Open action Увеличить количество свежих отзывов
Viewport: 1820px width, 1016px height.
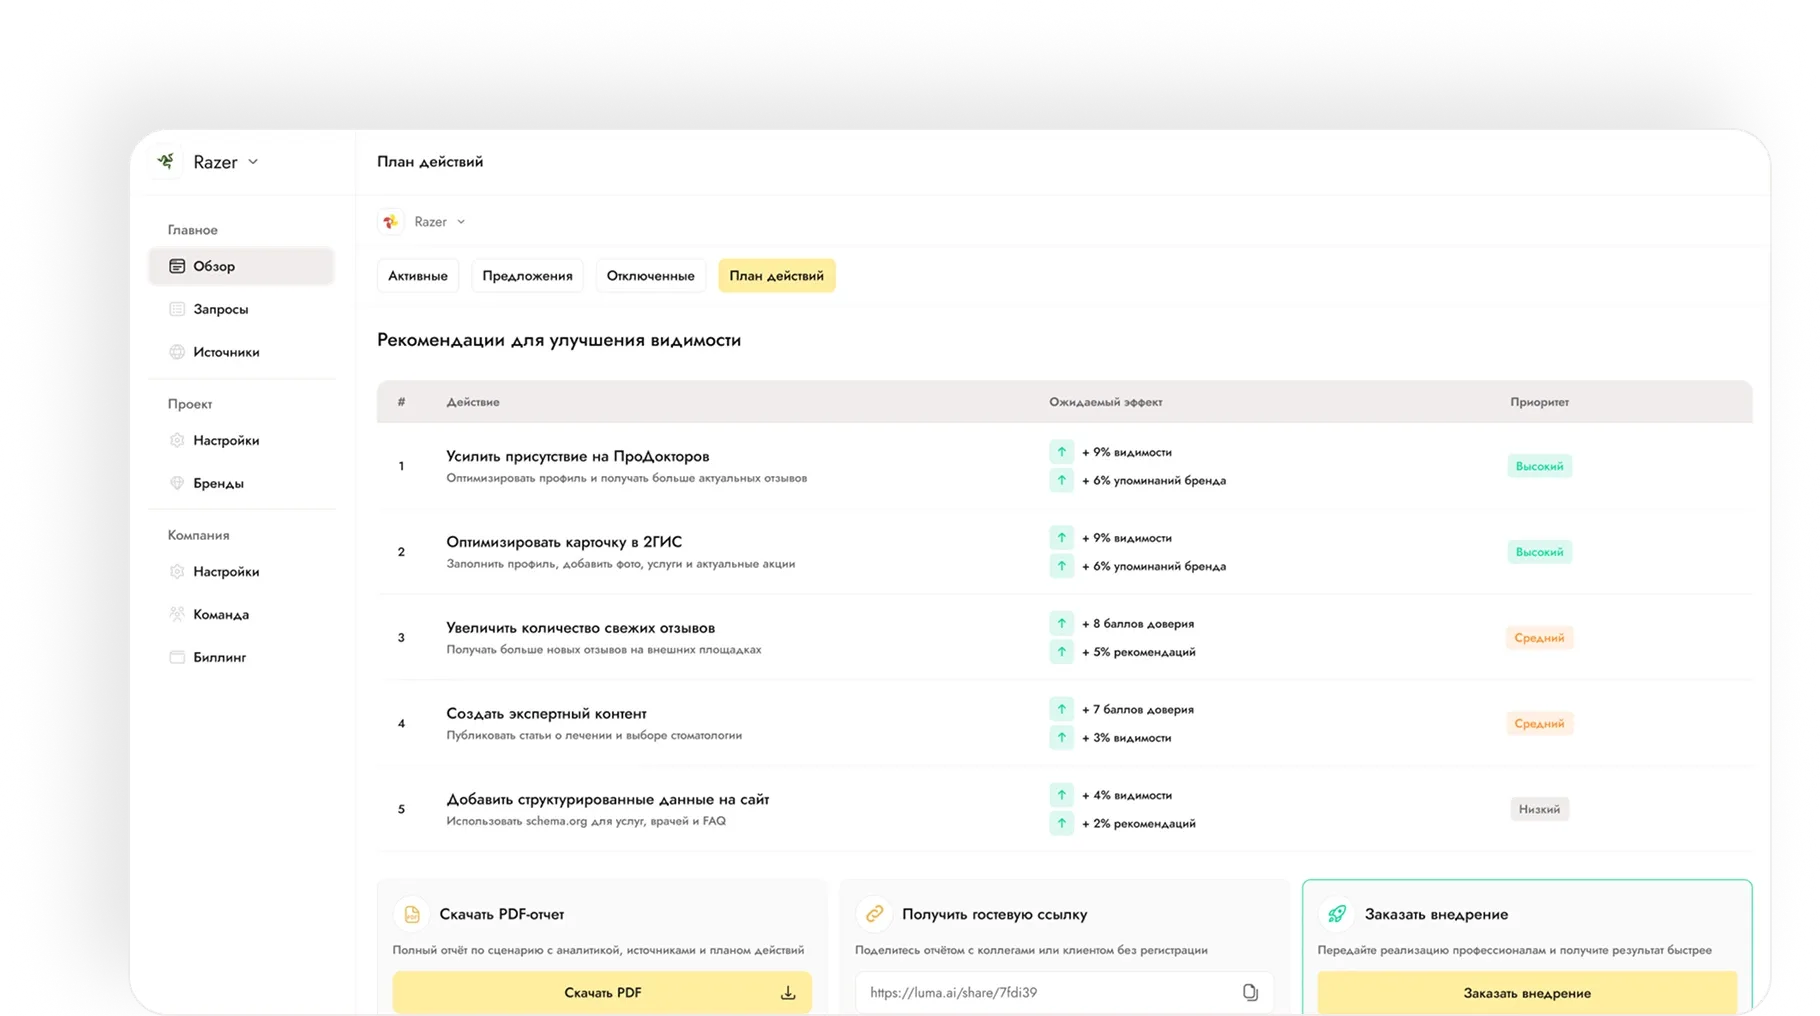[x=580, y=628]
